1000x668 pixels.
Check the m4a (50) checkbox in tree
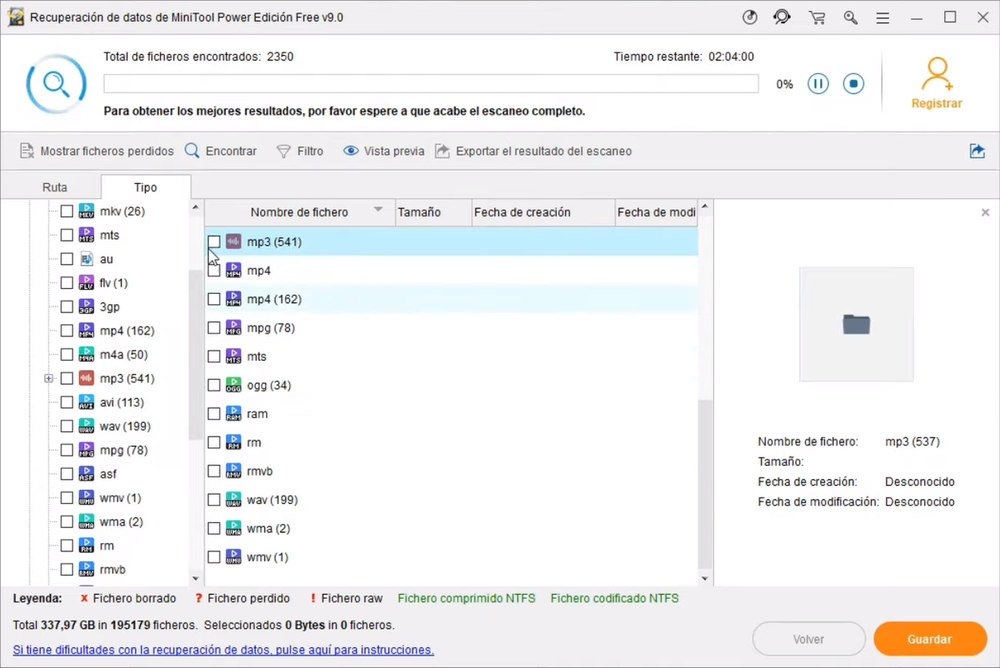pos(67,354)
